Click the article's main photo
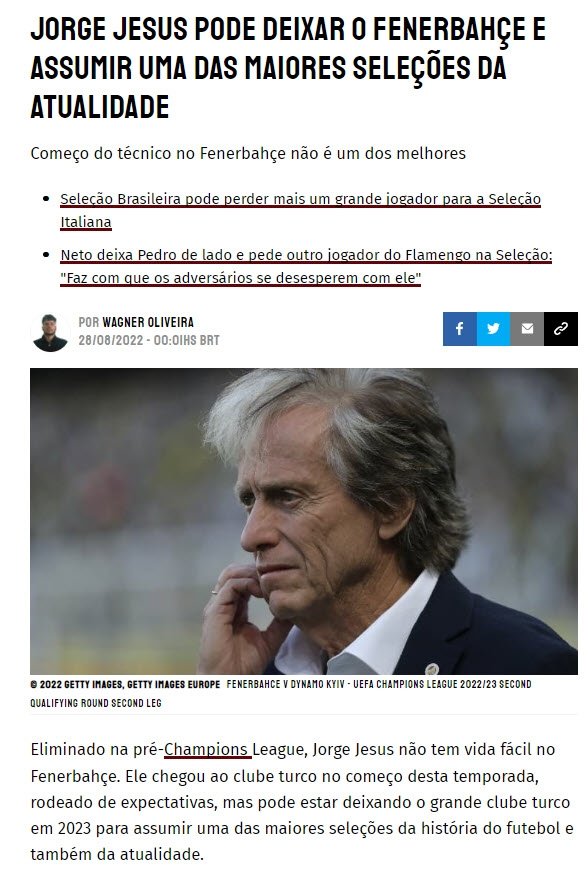The height and width of the screenshot is (871, 588). [304, 521]
